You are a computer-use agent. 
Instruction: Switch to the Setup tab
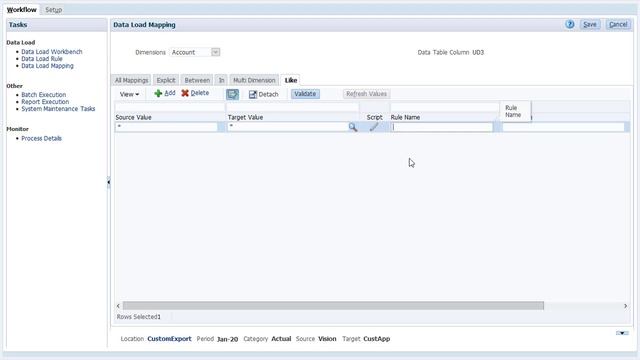click(x=53, y=9)
